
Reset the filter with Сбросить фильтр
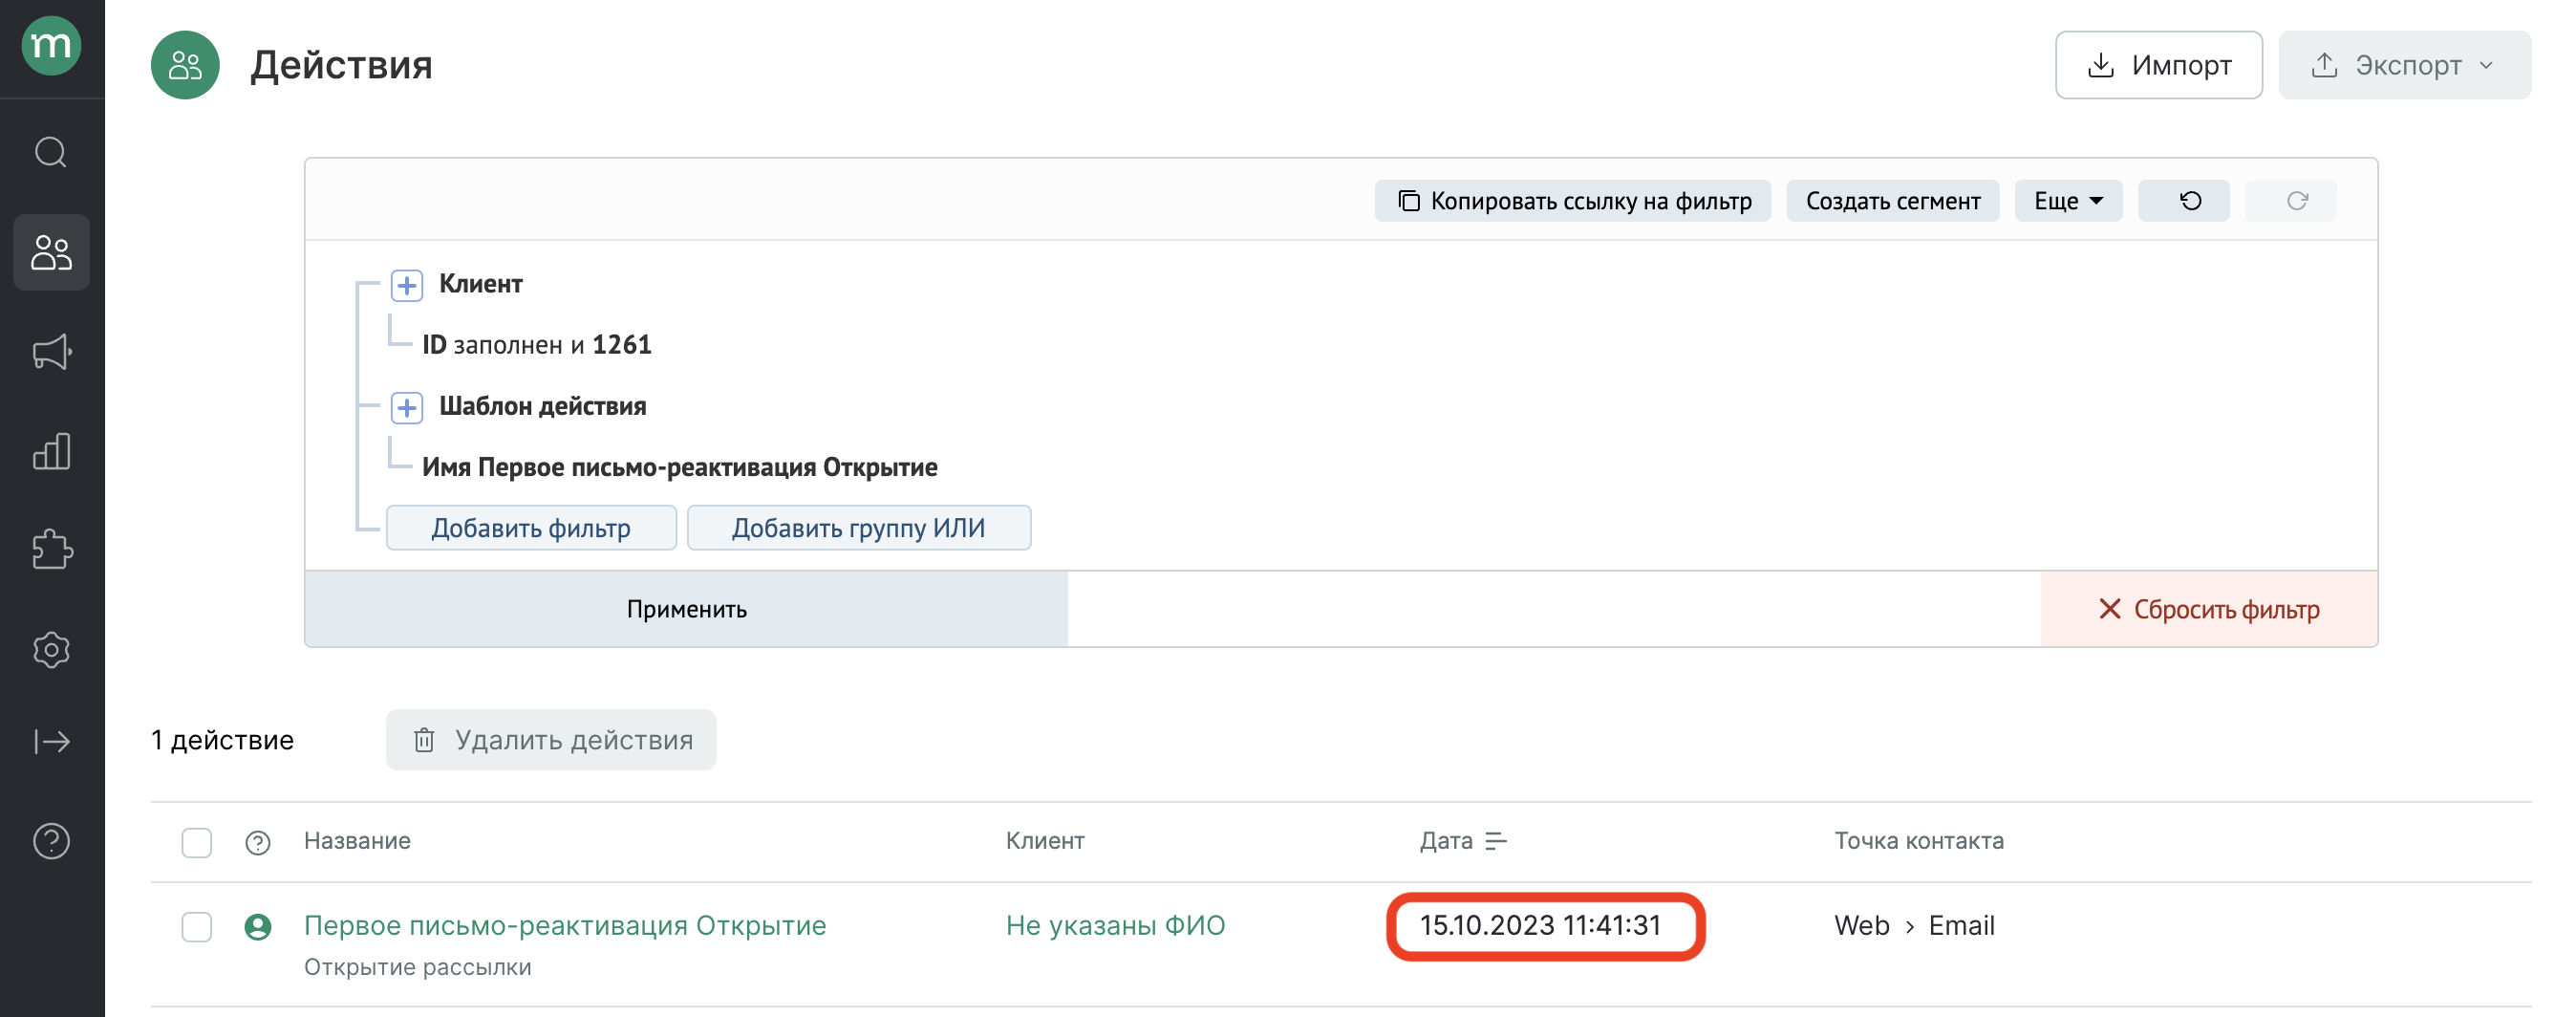2209,609
